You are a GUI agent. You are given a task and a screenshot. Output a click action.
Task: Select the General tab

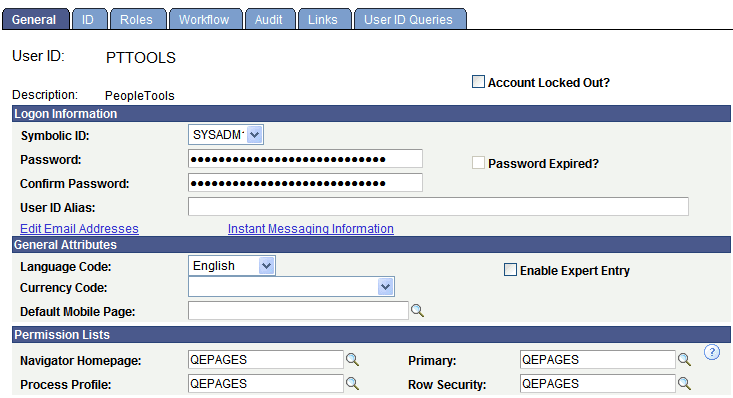coord(36,19)
